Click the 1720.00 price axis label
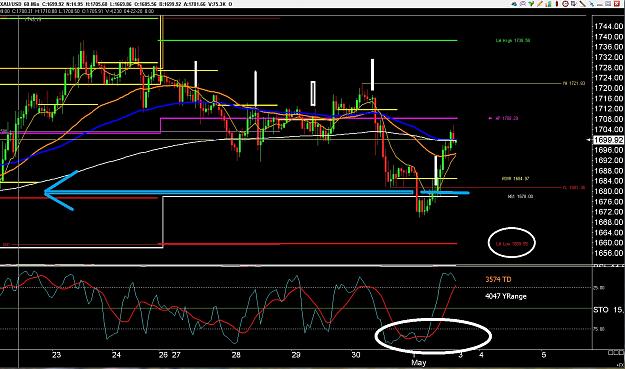 click(x=608, y=88)
